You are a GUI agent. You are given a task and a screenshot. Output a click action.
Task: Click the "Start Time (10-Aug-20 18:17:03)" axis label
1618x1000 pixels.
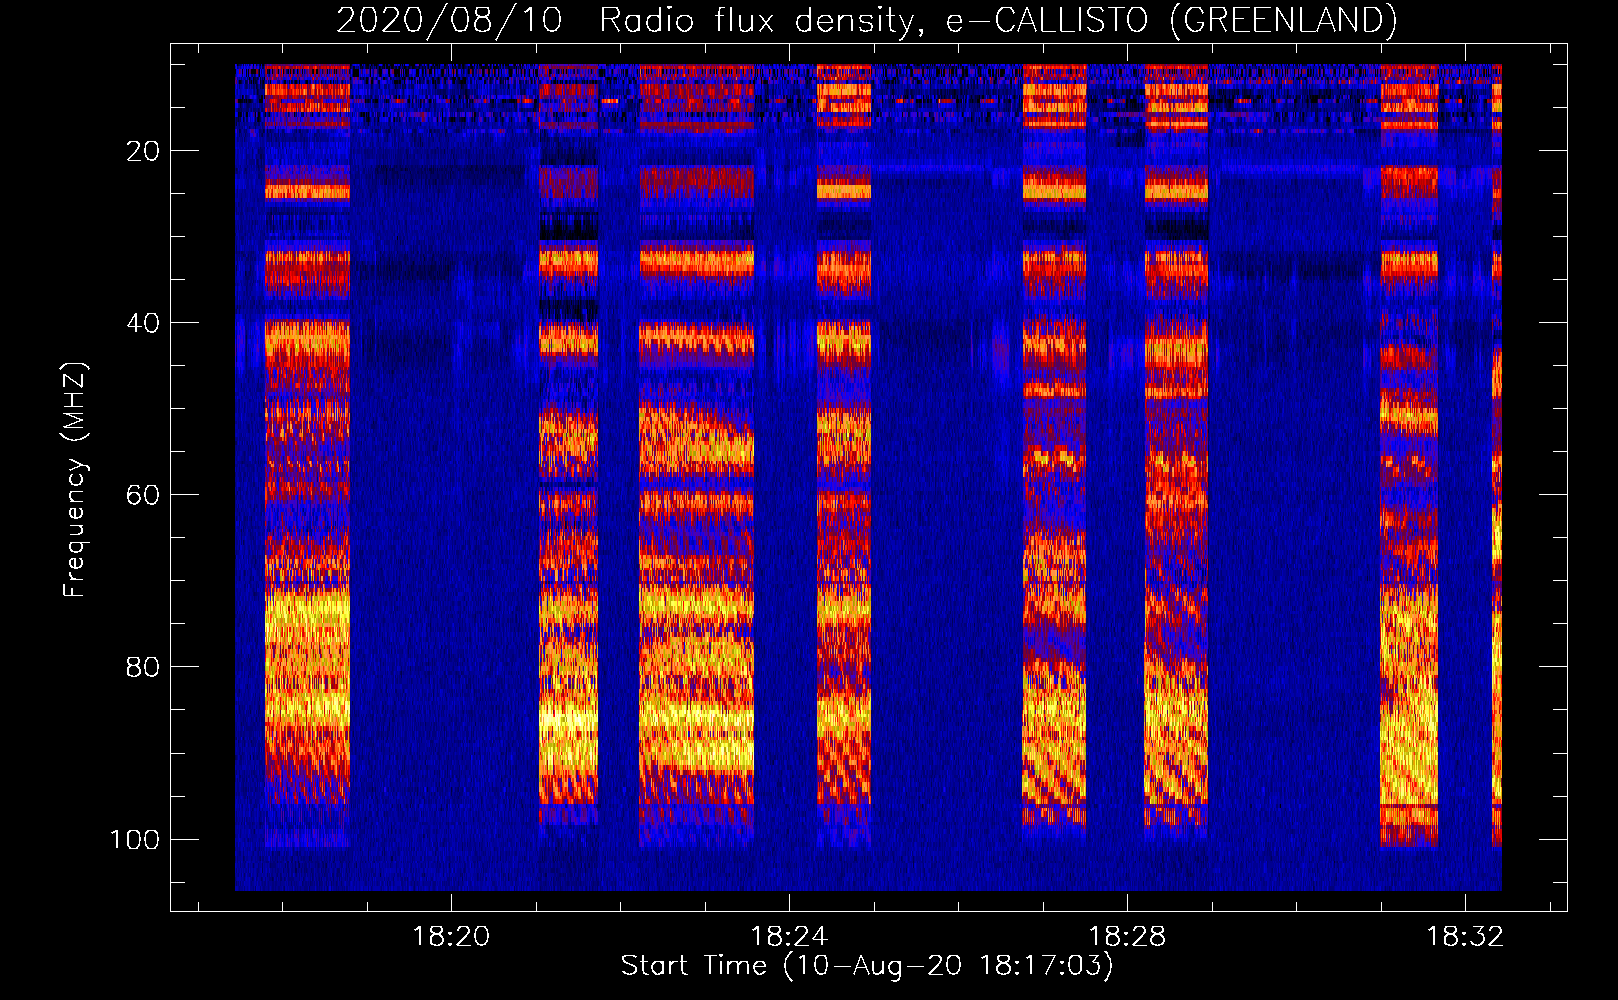coord(867,966)
